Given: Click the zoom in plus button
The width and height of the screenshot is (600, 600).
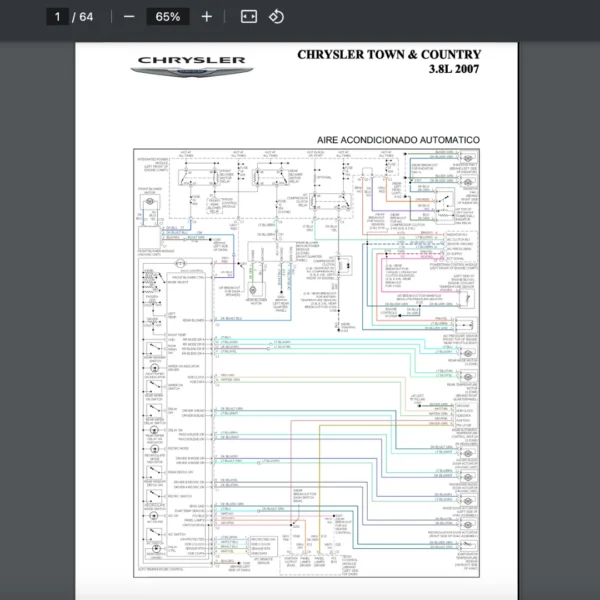Looking at the screenshot, I should pos(206,17).
